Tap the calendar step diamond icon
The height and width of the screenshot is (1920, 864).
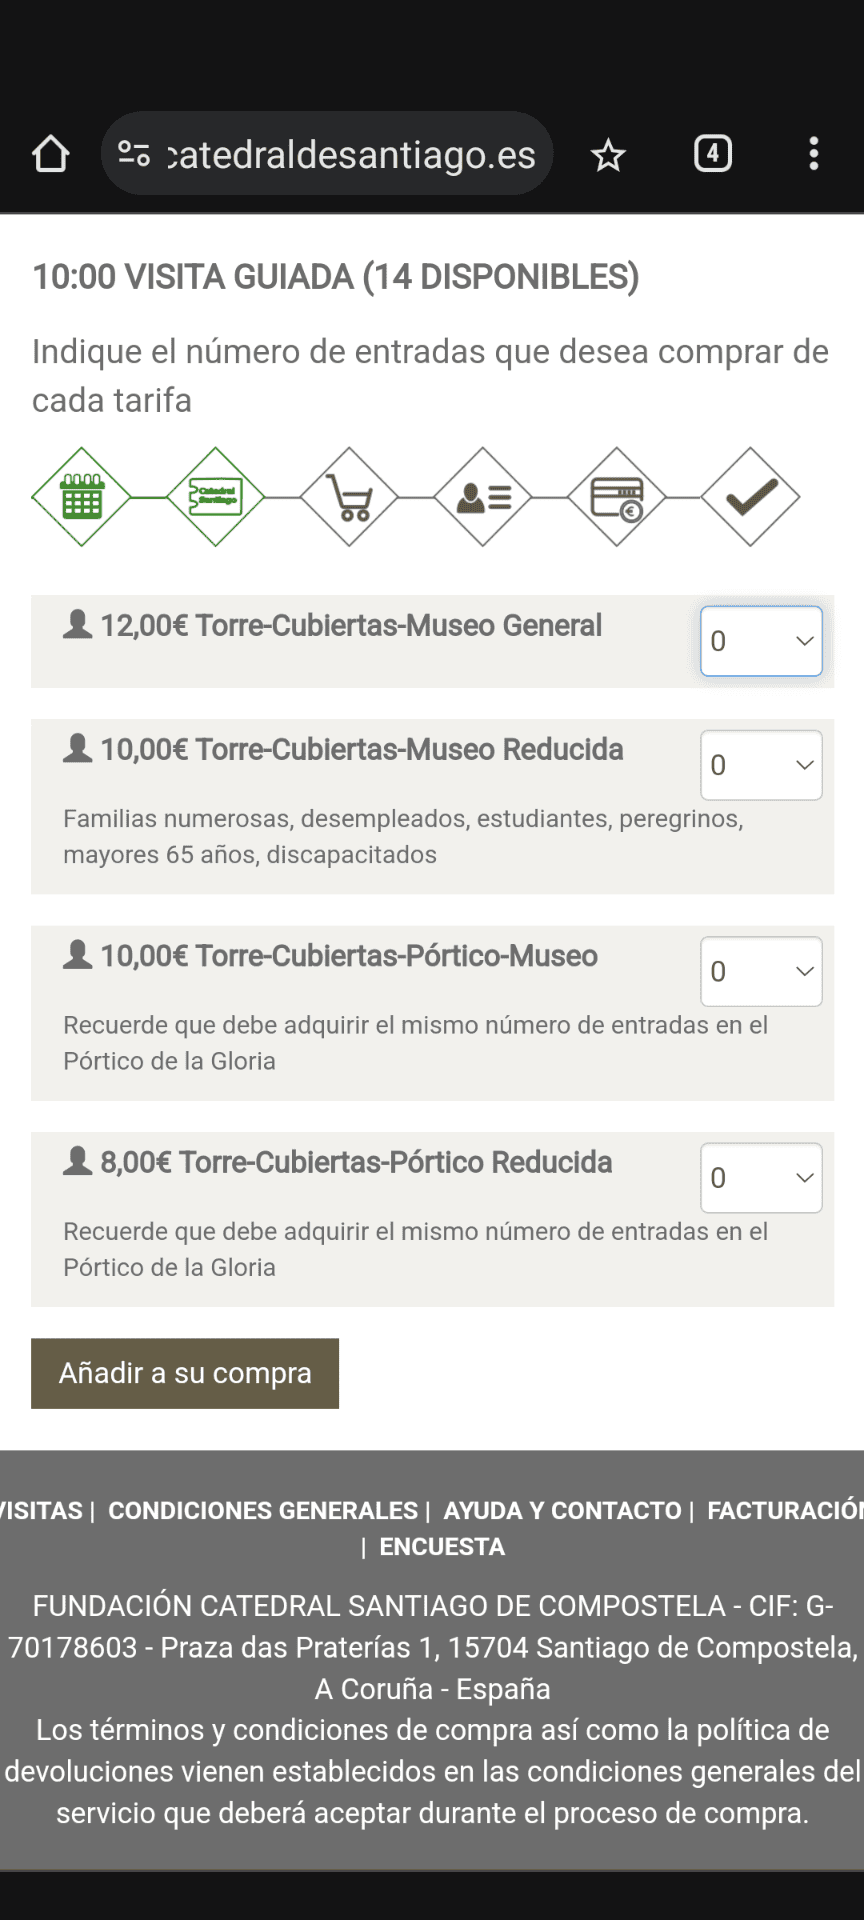click(81, 497)
